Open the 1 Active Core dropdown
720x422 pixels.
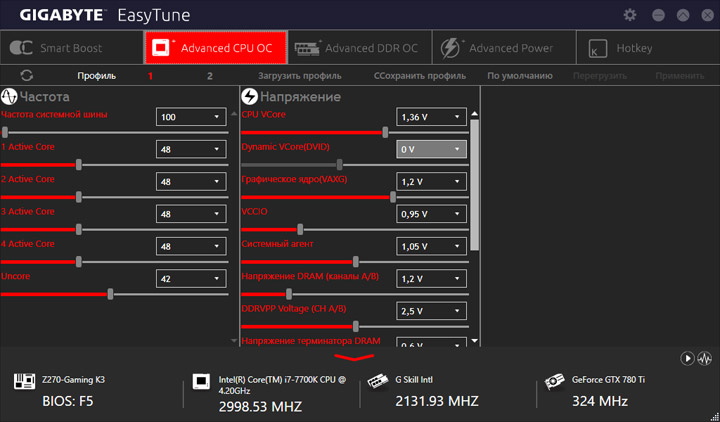(x=191, y=149)
